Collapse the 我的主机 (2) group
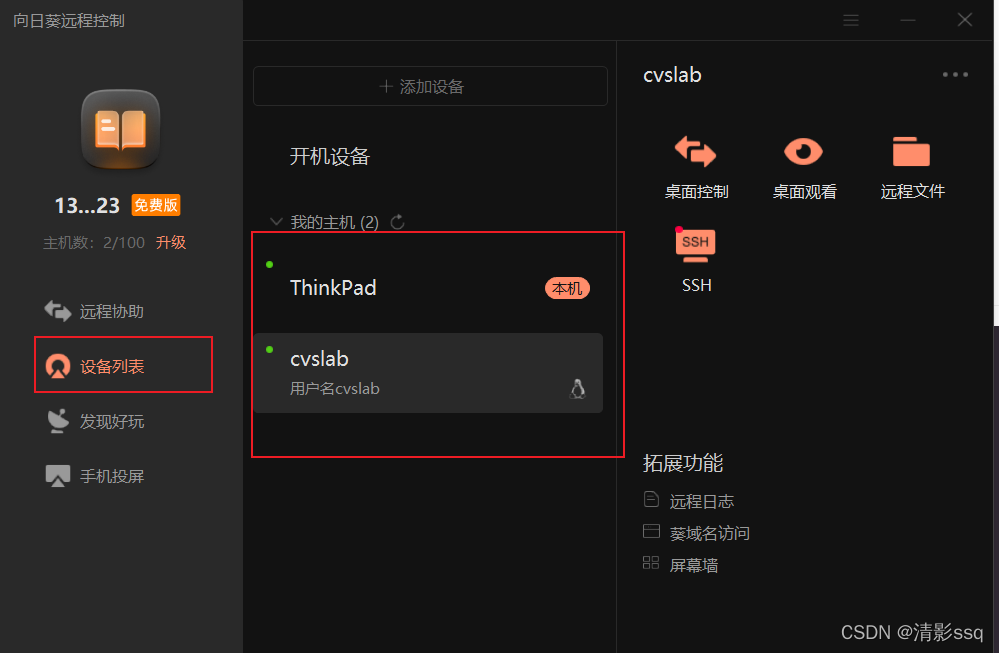Image resolution: width=999 pixels, height=653 pixels. coord(276,222)
